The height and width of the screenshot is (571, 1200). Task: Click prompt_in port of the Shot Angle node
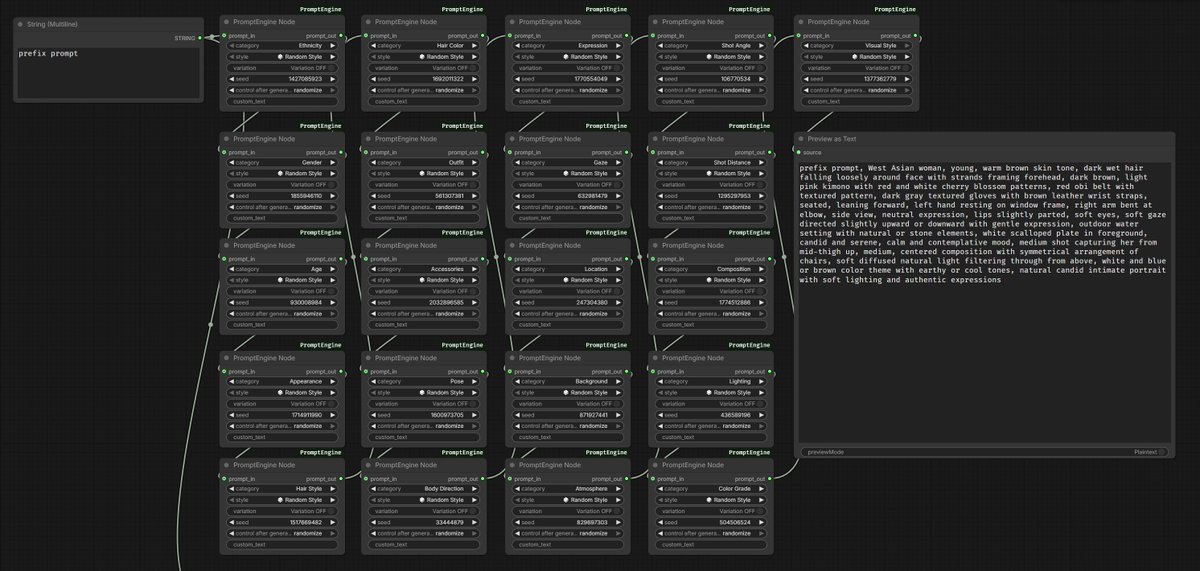tap(653, 35)
